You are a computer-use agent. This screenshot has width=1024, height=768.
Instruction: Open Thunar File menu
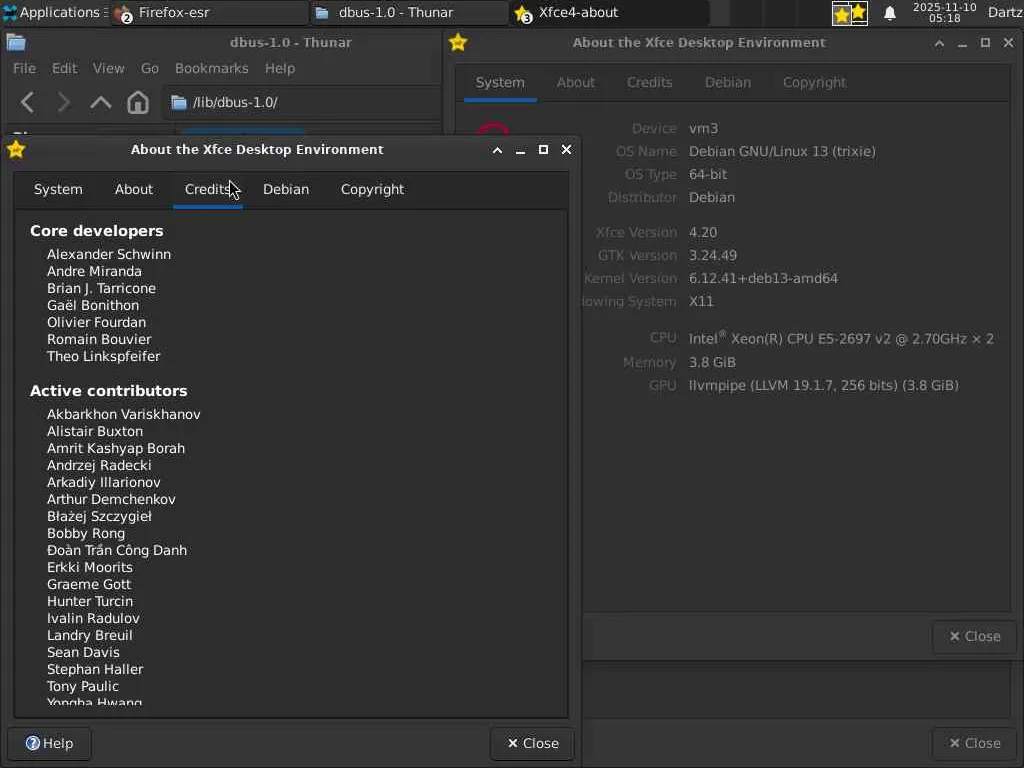24,69
